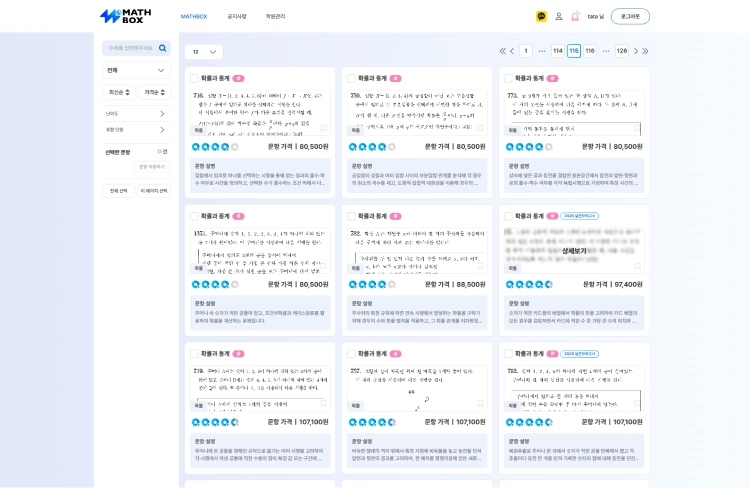Click the 선택한 문항 '0 건' count
This screenshot has width=750, height=488.
[x=163, y=152]
